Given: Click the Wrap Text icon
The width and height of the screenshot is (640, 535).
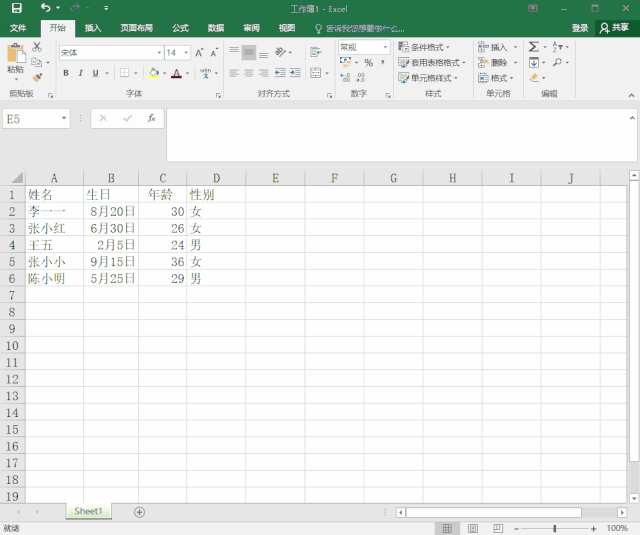Looking at the screenshot, I should coord(315,52).
